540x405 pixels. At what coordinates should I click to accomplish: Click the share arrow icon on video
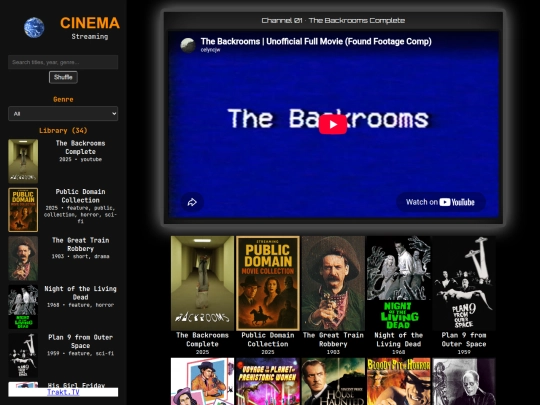click(192, 202)
